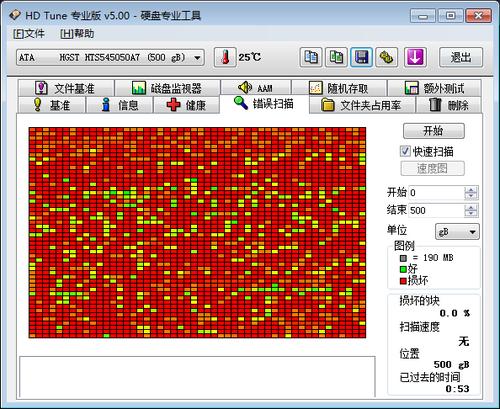Viewport: 500px width, 409px height.
Task: Click the red cross 健康 tab icon
Action: (x=173, y=105)
